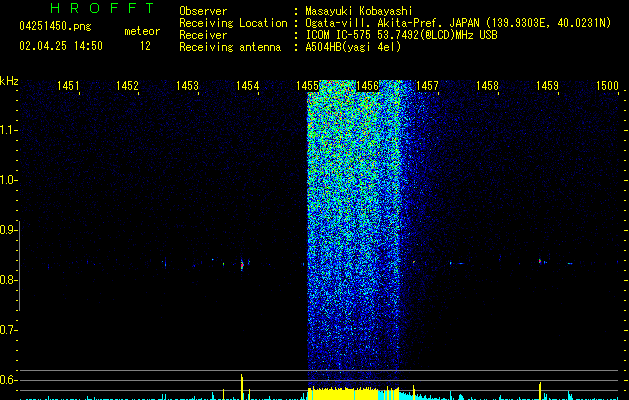Click the 1.0 kHz frequency label
This screenshot has width=629, height=400.
coord(8,180)
